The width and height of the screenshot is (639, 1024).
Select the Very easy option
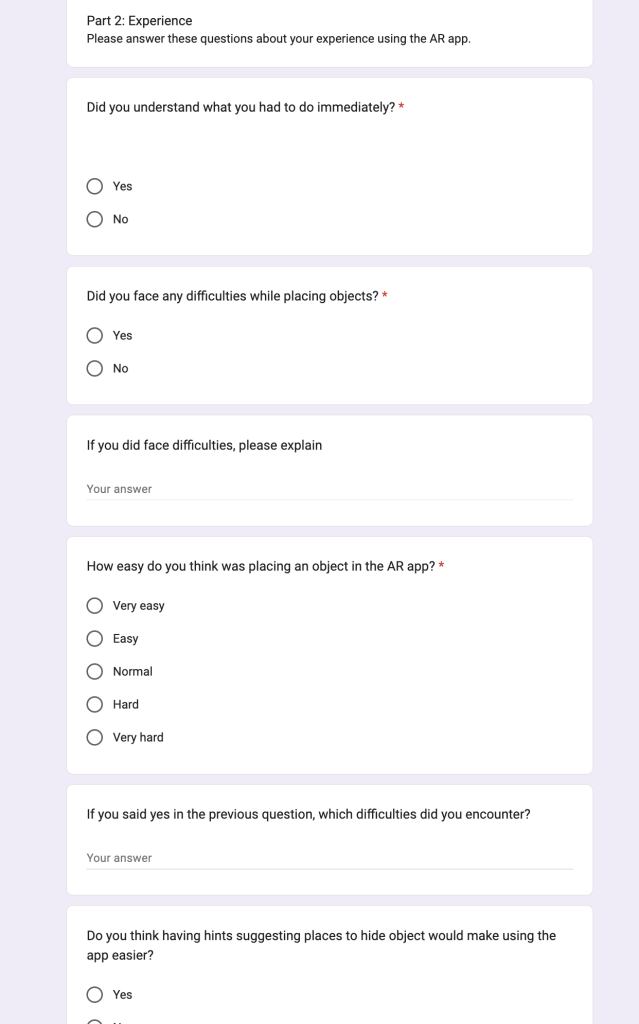coord(95,606)
